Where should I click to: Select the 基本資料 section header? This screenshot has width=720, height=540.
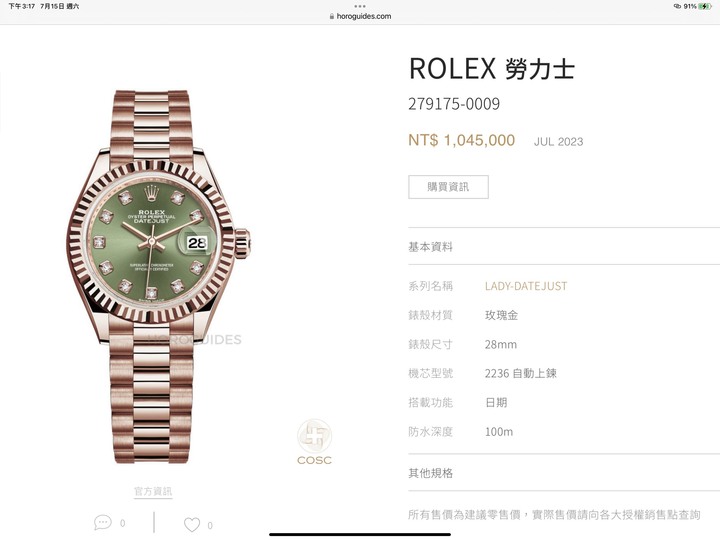point(430,247)
